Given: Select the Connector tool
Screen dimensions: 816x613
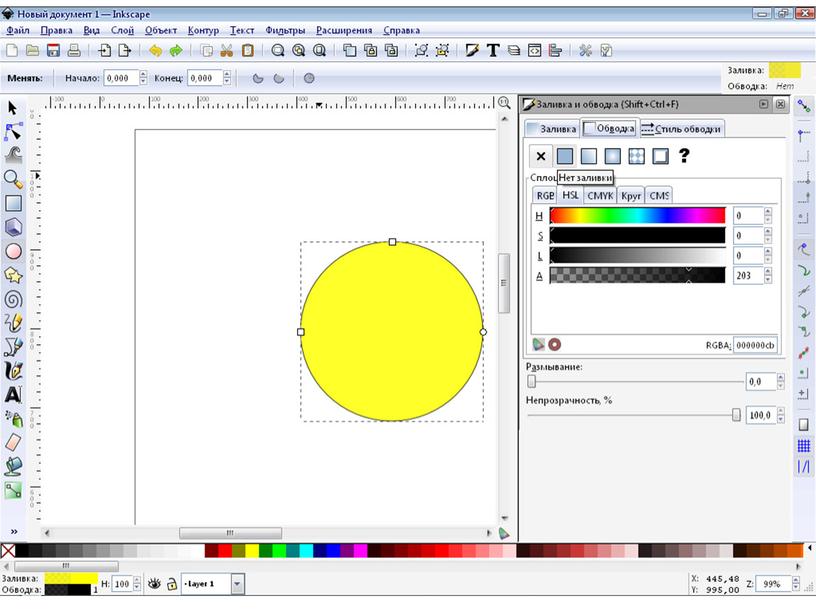Looking at the screenshot, I should [13, 490].
